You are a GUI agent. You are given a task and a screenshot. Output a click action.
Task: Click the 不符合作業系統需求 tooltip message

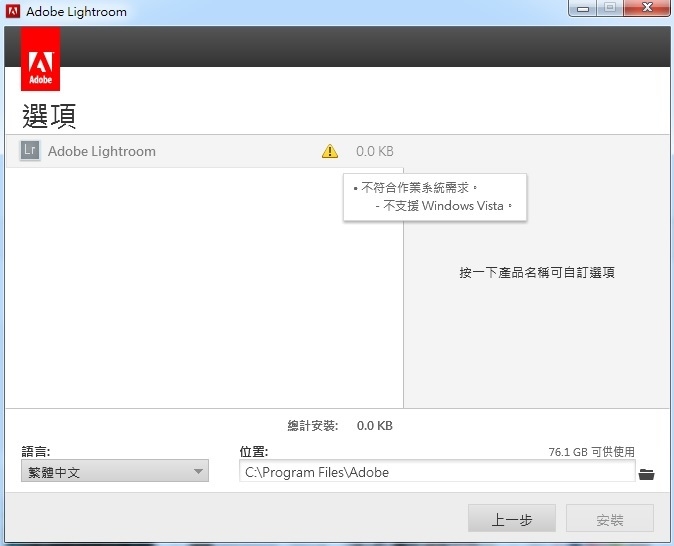pos(415,187)
